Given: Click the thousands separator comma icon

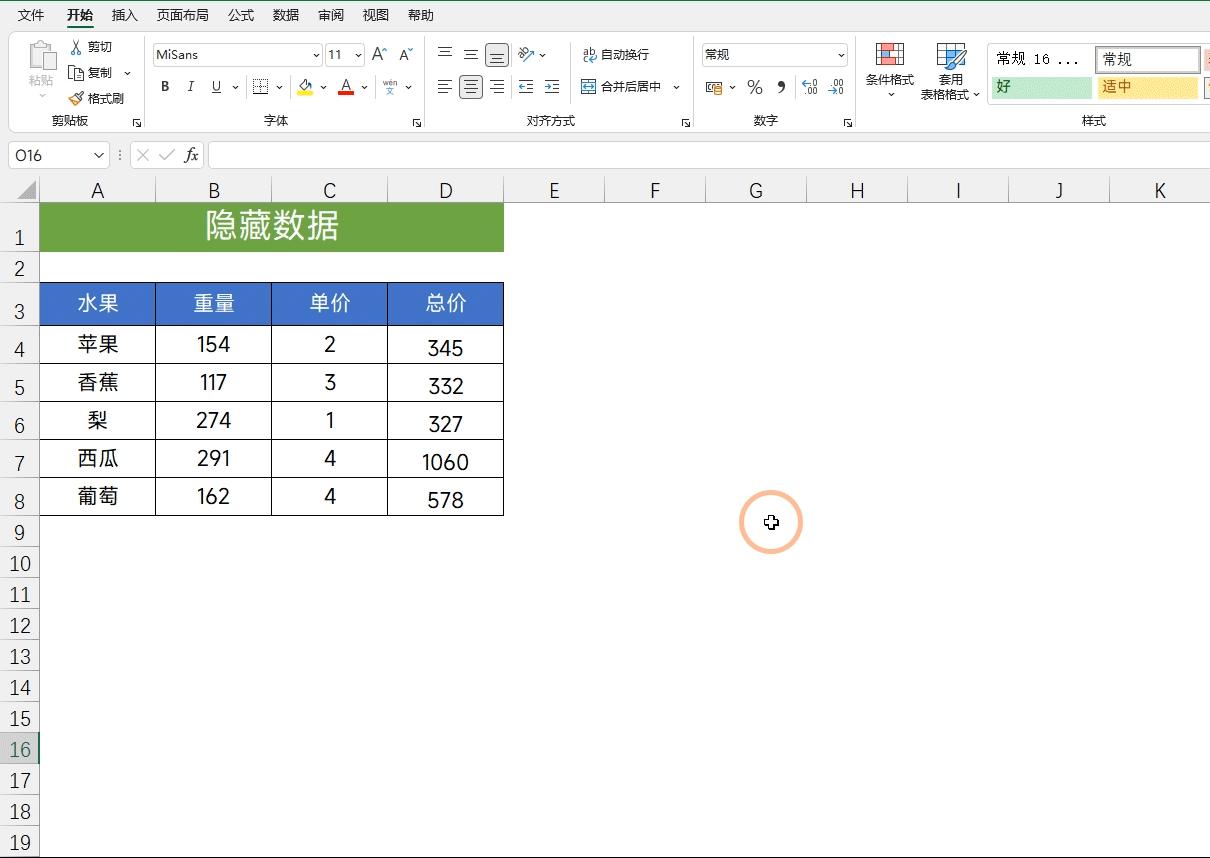Looking at the screenshot, I should click(x=781, y=87).
